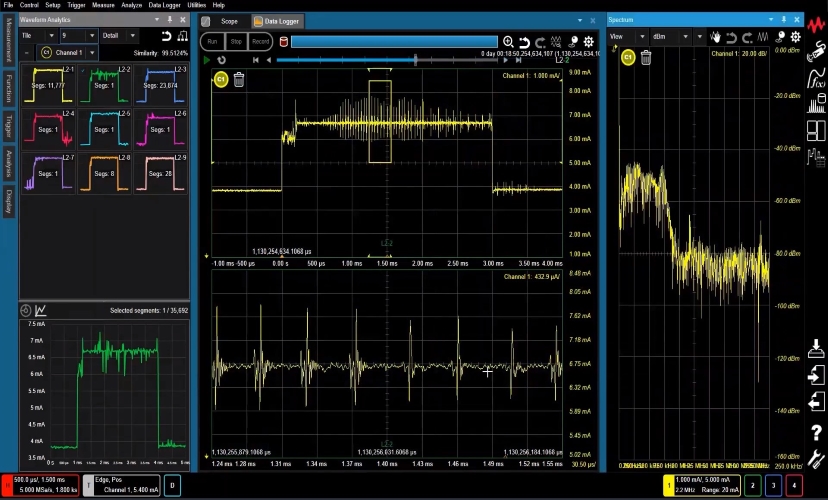This screenshot has width=828, height=500.
Task: Toggle the D digital button in bottom bar
Action: tap(172, 485)
